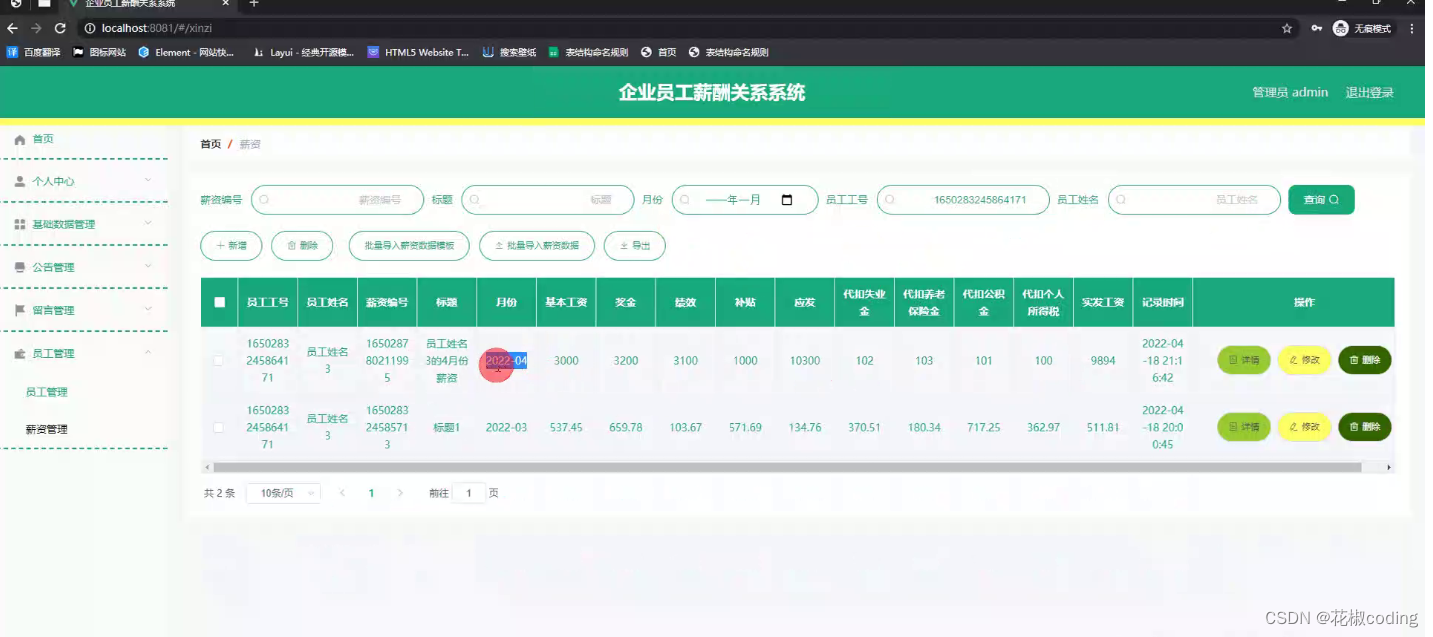
Task: Click the 删除 button above the table
Action: pos(302,245)
